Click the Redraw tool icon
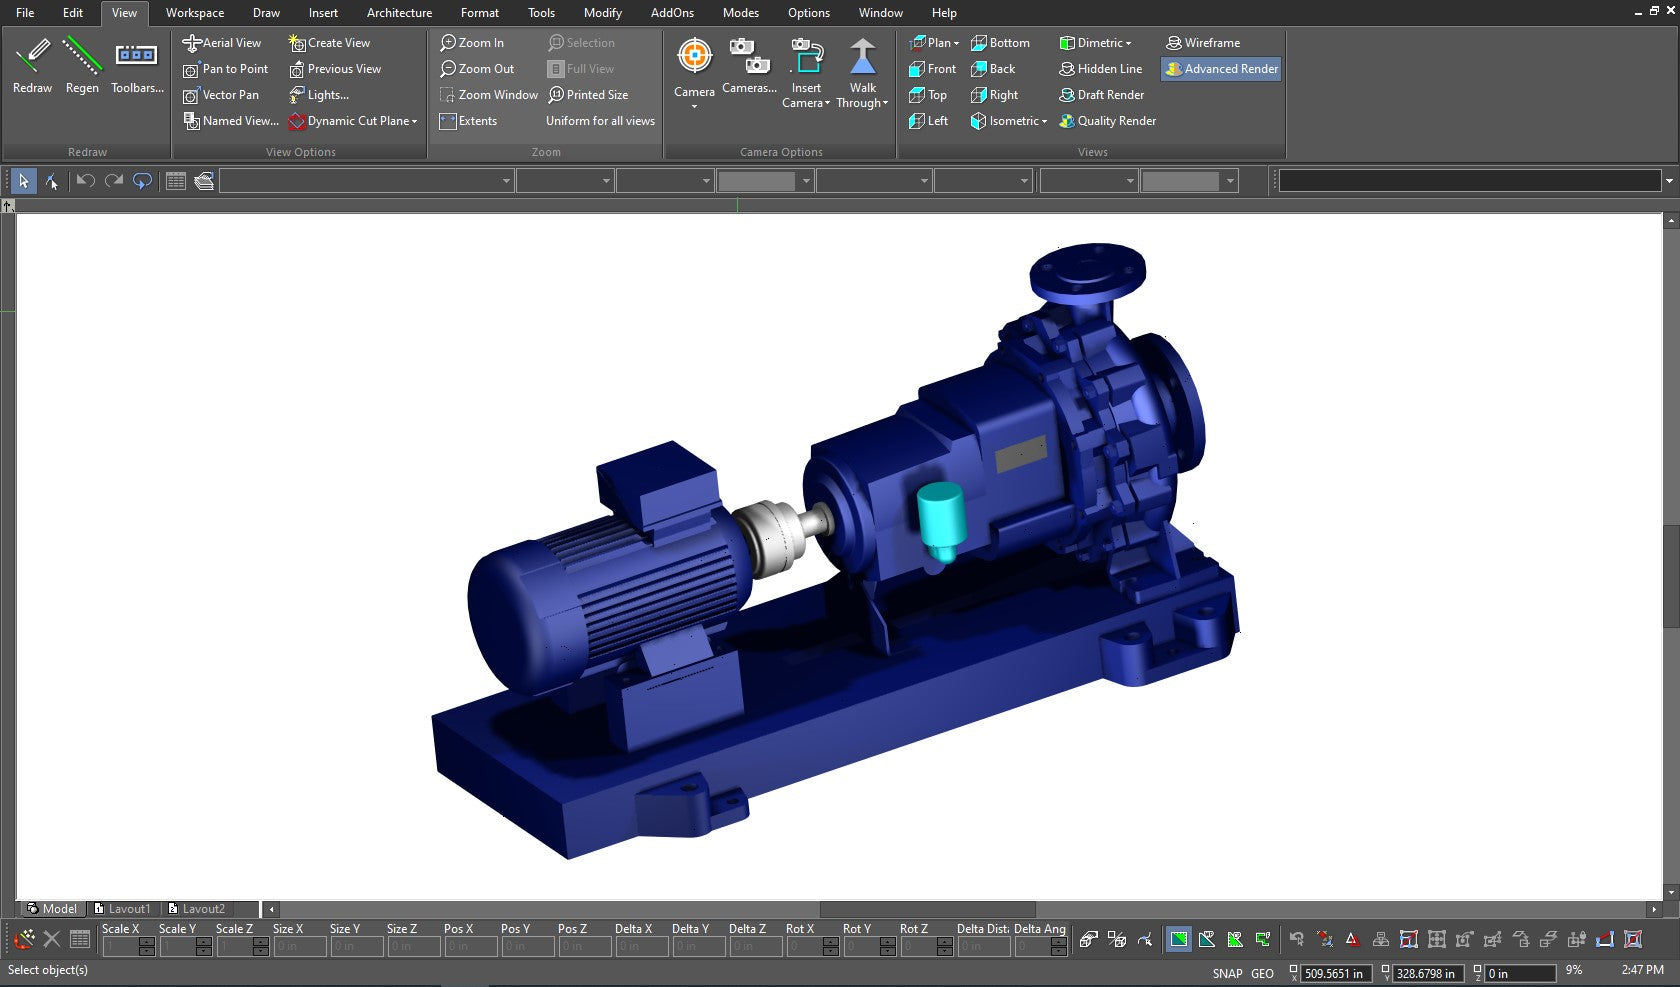The width and height of the screenshot is (1680, 987). 32,57
